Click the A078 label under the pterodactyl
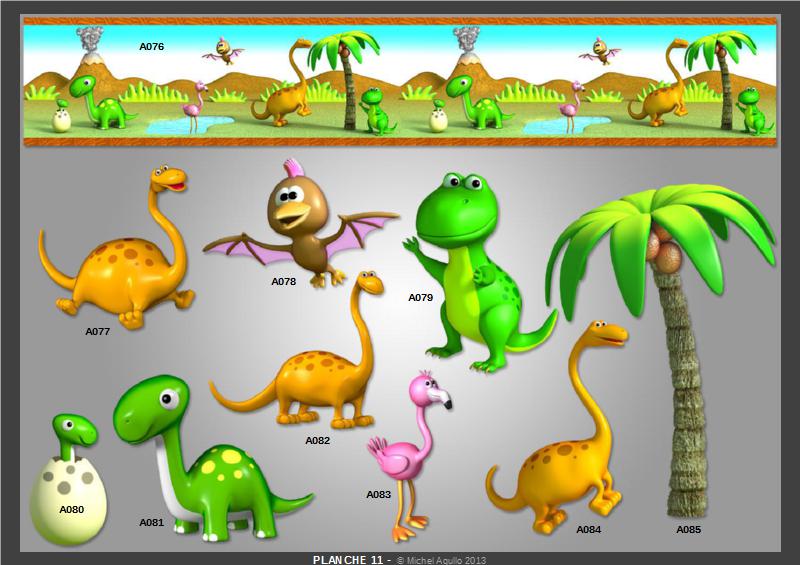800x565 pixels. 284,282
